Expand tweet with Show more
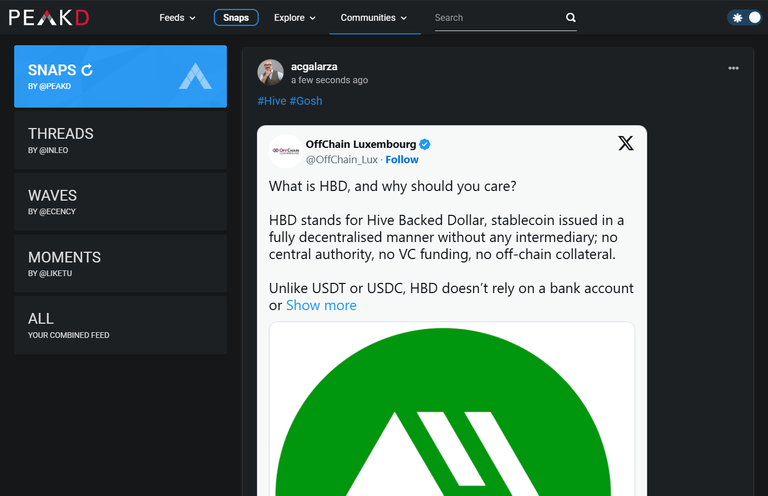The height and width of the screenshot is (496, 768). point(321,306)
